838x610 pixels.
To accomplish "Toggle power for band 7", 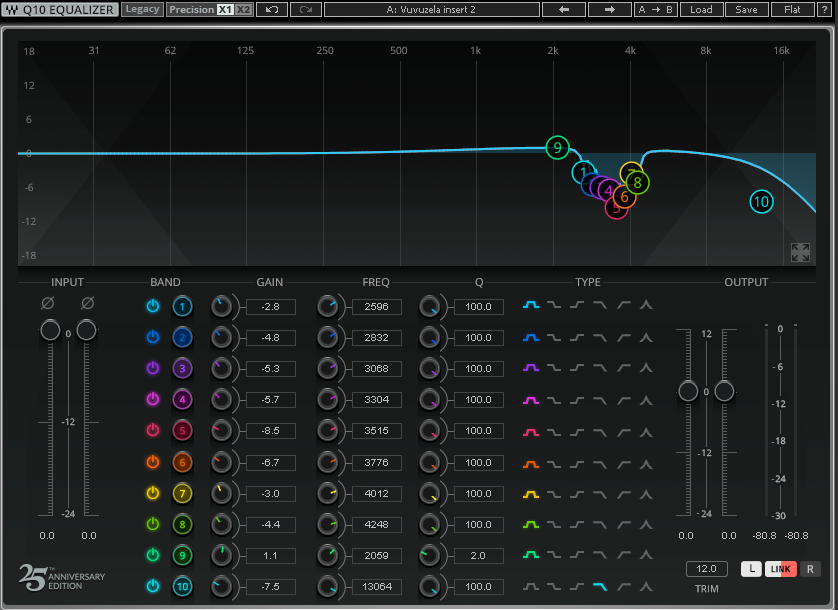I will [x=153, y=492].
